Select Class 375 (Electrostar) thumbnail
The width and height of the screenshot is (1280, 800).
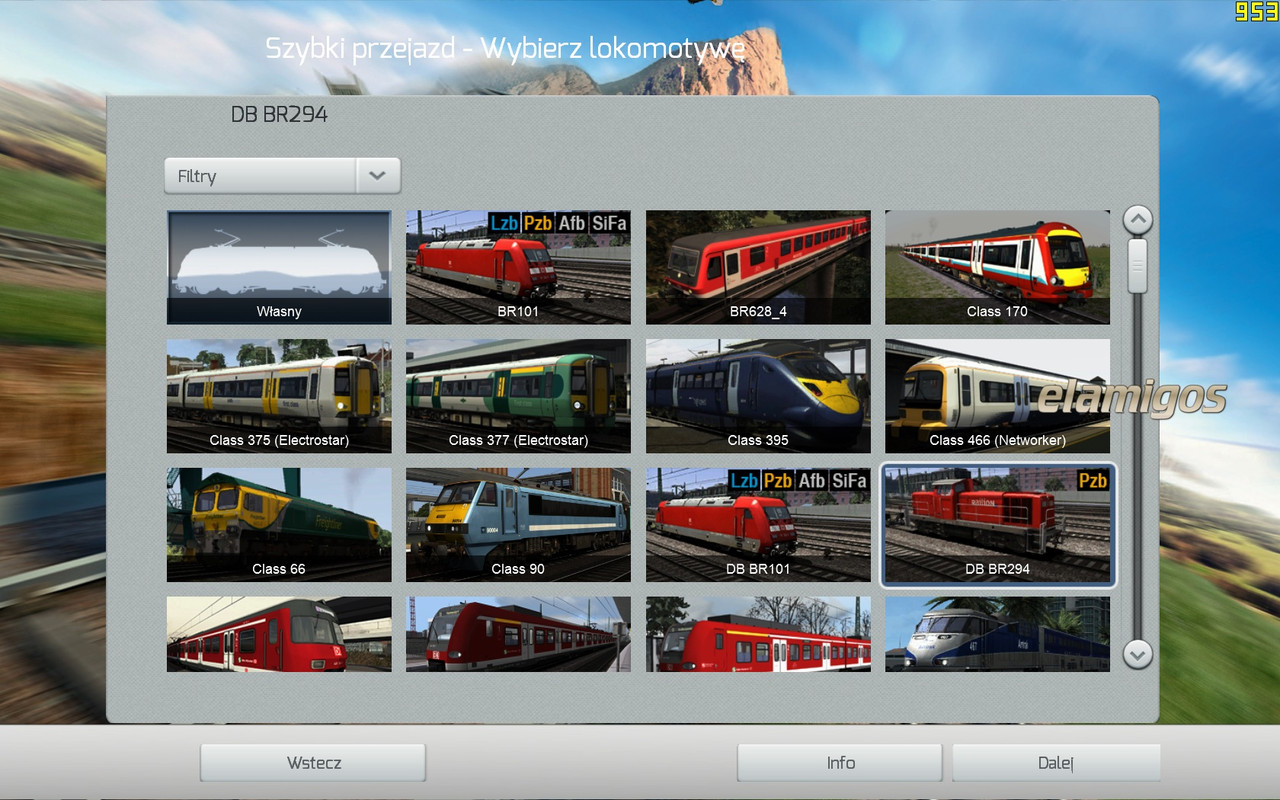(279, 396)
